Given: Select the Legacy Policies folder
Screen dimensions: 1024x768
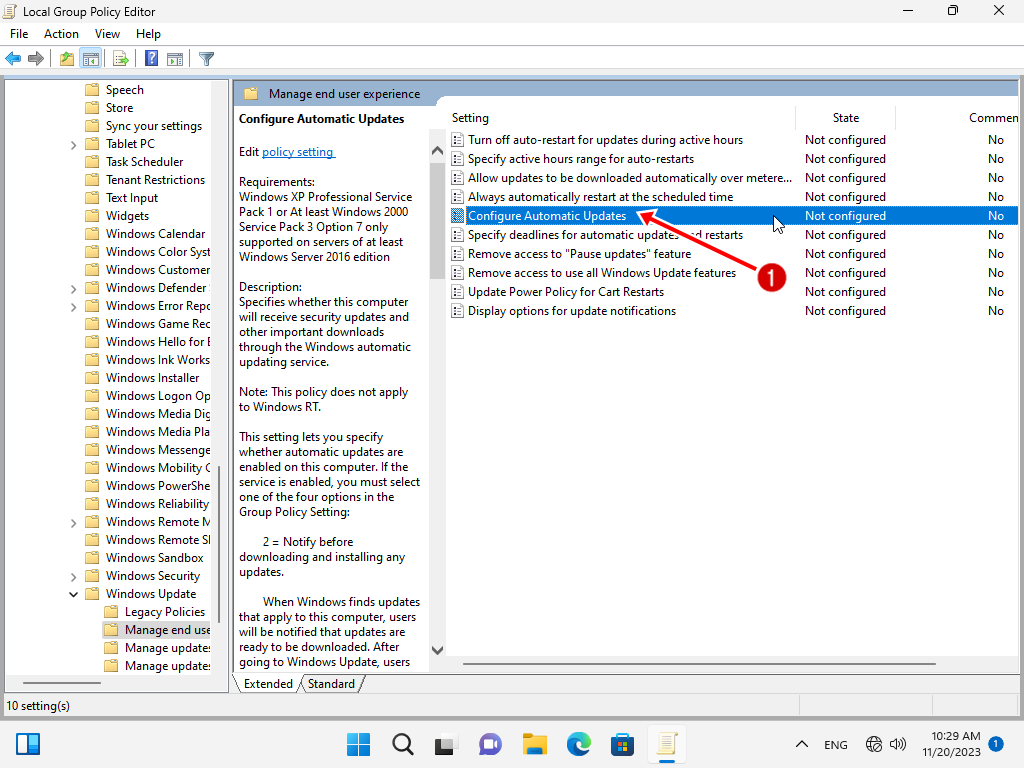Looking at the screenshot, I should click(164, 612).
